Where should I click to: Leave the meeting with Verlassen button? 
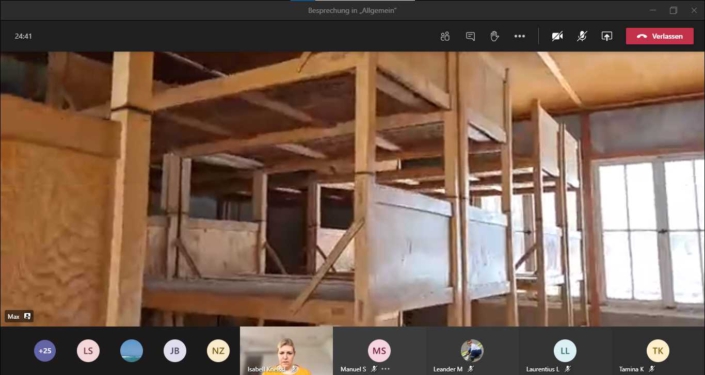(660, 36)
